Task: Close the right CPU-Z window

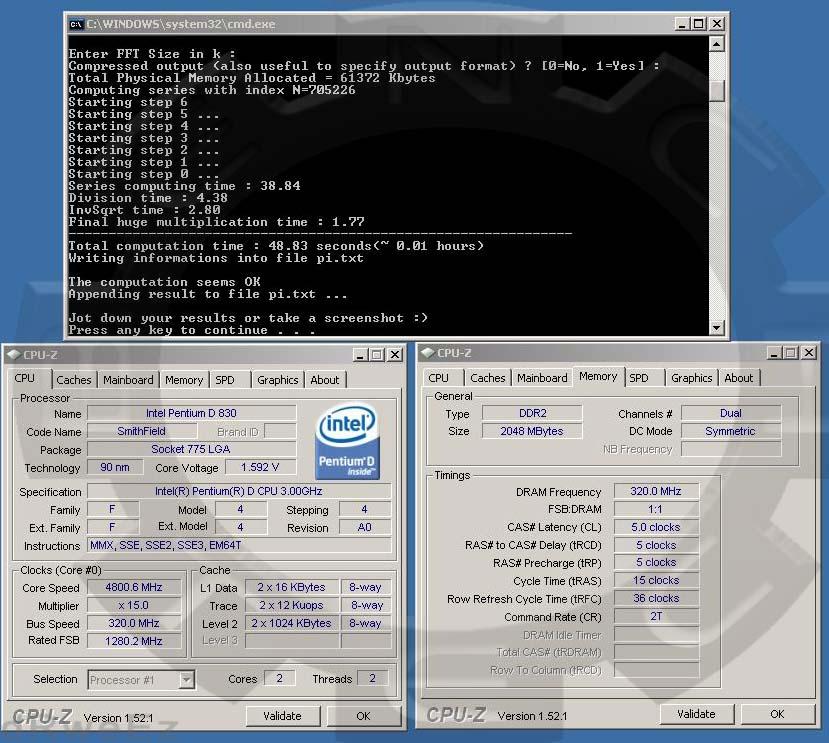Action: [x=808, y=353]
